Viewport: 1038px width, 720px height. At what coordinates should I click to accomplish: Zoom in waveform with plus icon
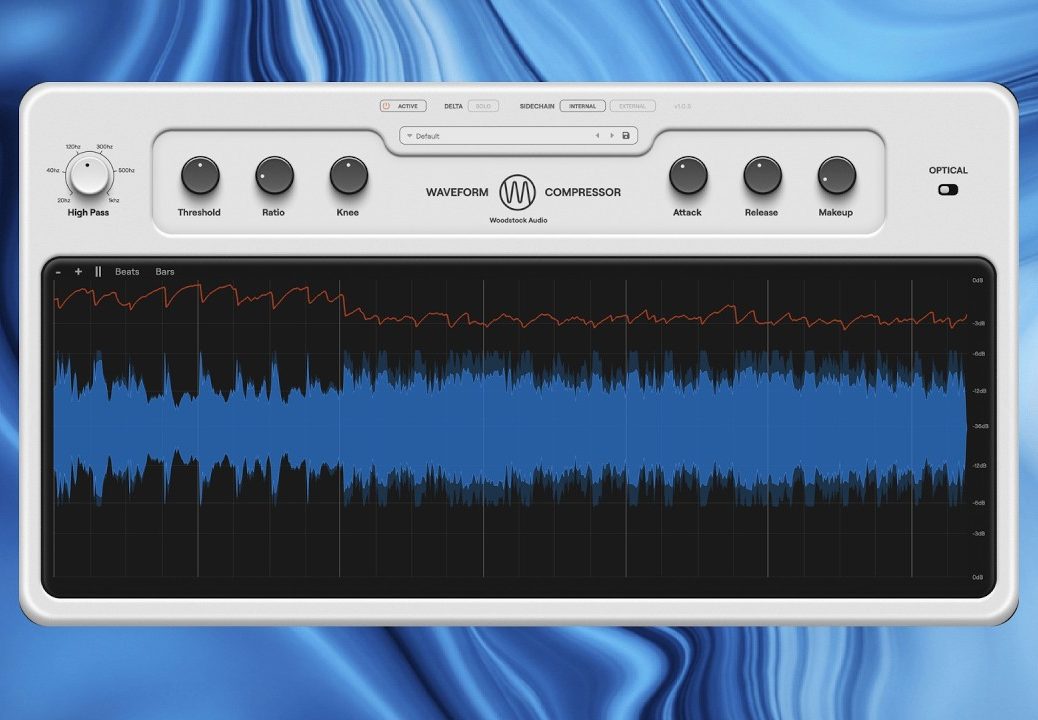pyautogui.click(x=78, y=271)
